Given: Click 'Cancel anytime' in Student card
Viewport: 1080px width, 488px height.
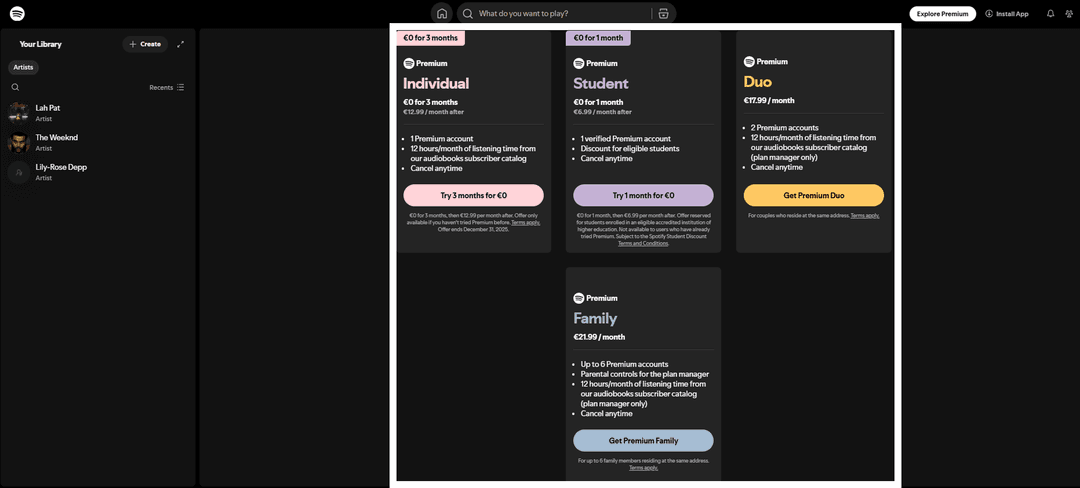Looking at the screenshot, I should tap(606, 159).
